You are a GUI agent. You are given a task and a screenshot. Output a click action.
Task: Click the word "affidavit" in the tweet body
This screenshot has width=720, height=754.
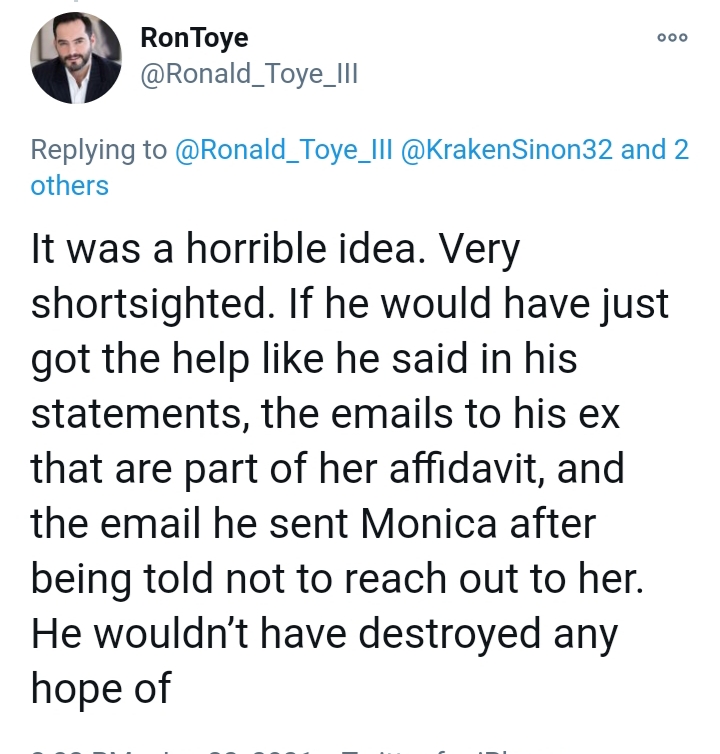pyautogui.click(x=467, y=469)
